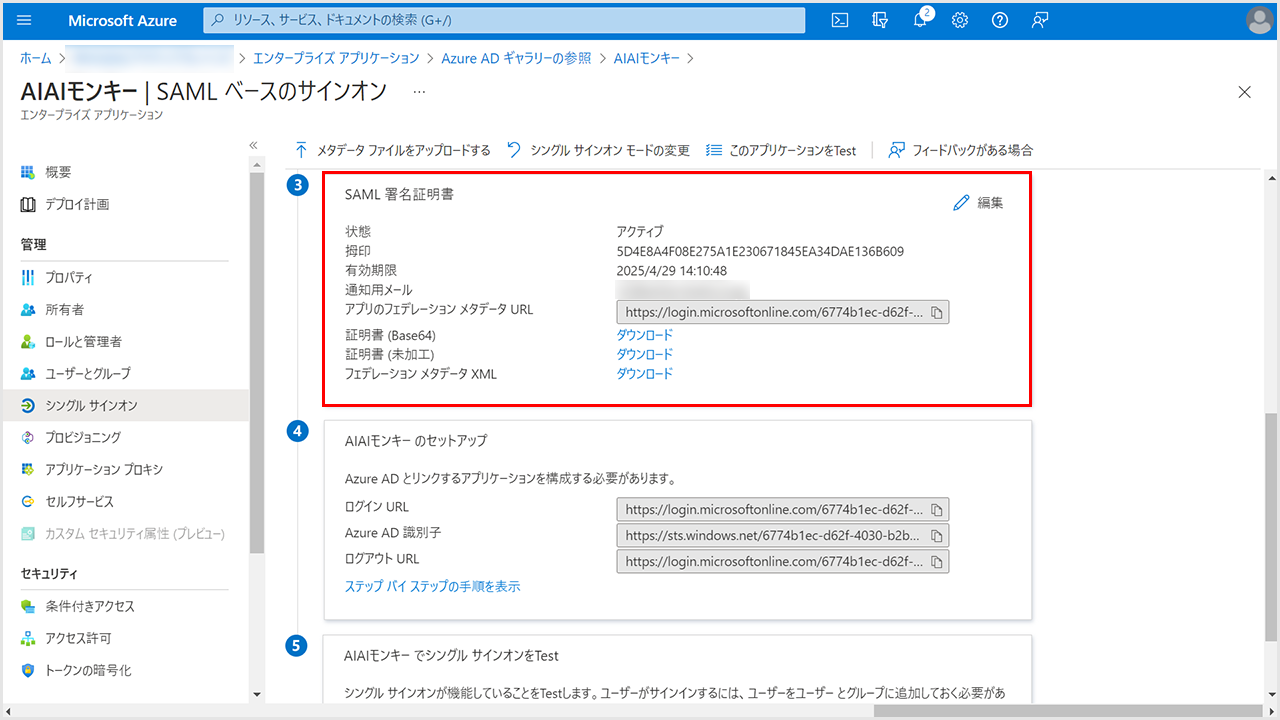Open the settings gear in header
Screen dimensions: 1280x720
[x=960, y=20]
